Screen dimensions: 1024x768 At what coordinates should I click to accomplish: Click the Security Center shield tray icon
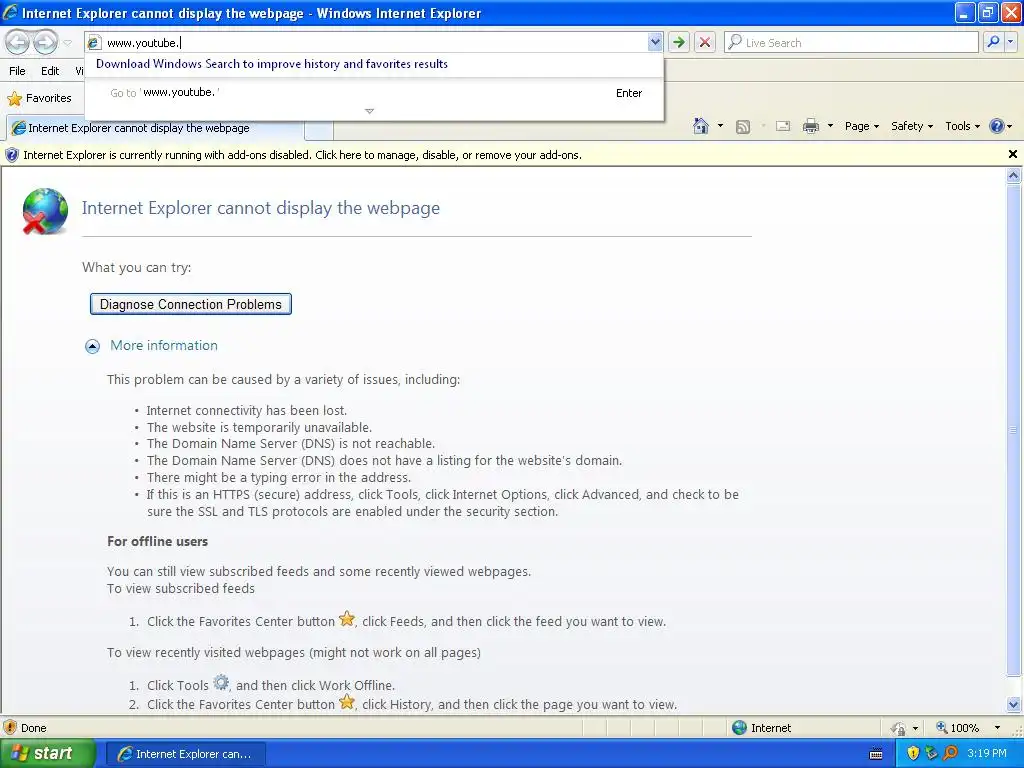[914, 754]
